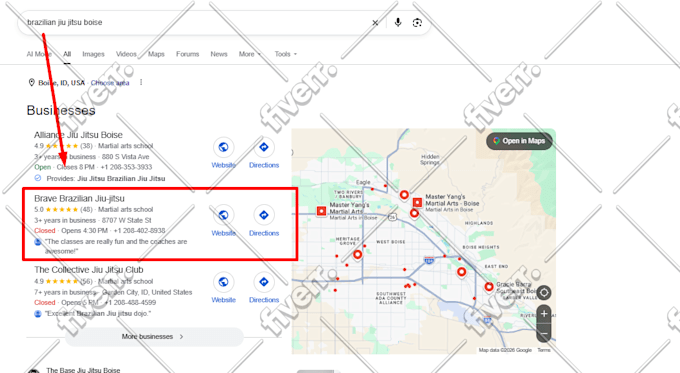Viewport: 680px width, 373px height.
Task: Select Master Yang's Martial Arts - Boise map marker
Action: coord(417,203)
